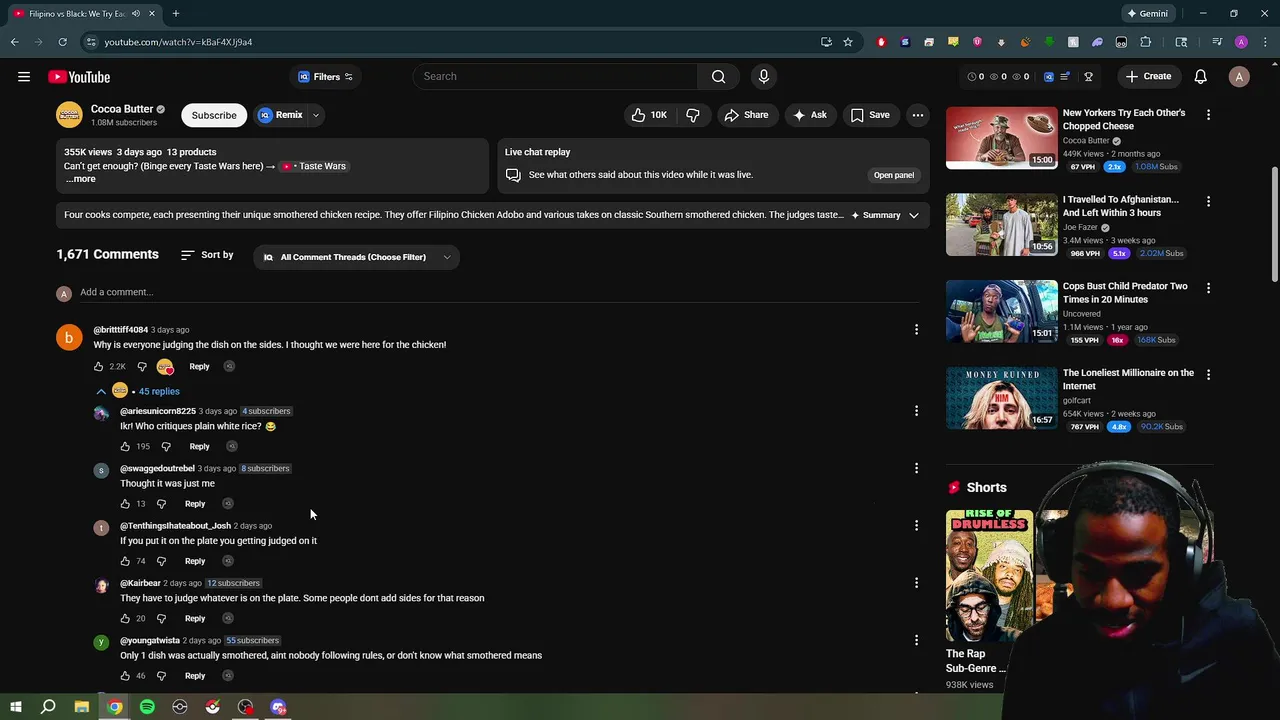Viewport: 1280px width, 720px height.
Task: Open YouTube notifications bell
Action: pos(1201,77)
